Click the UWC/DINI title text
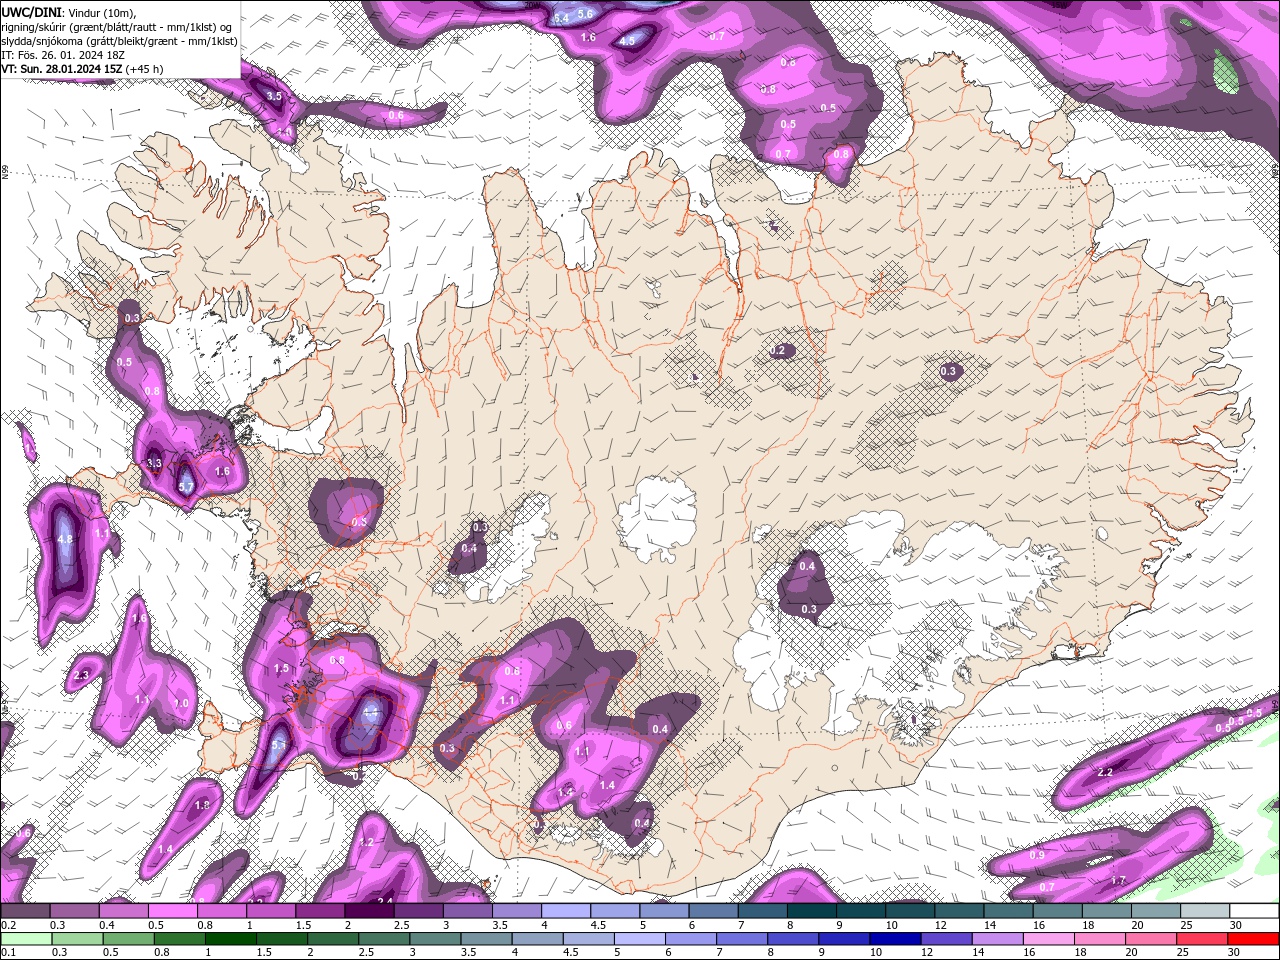The height and width of the screenshot is (960, 1280). coord(32,11)
